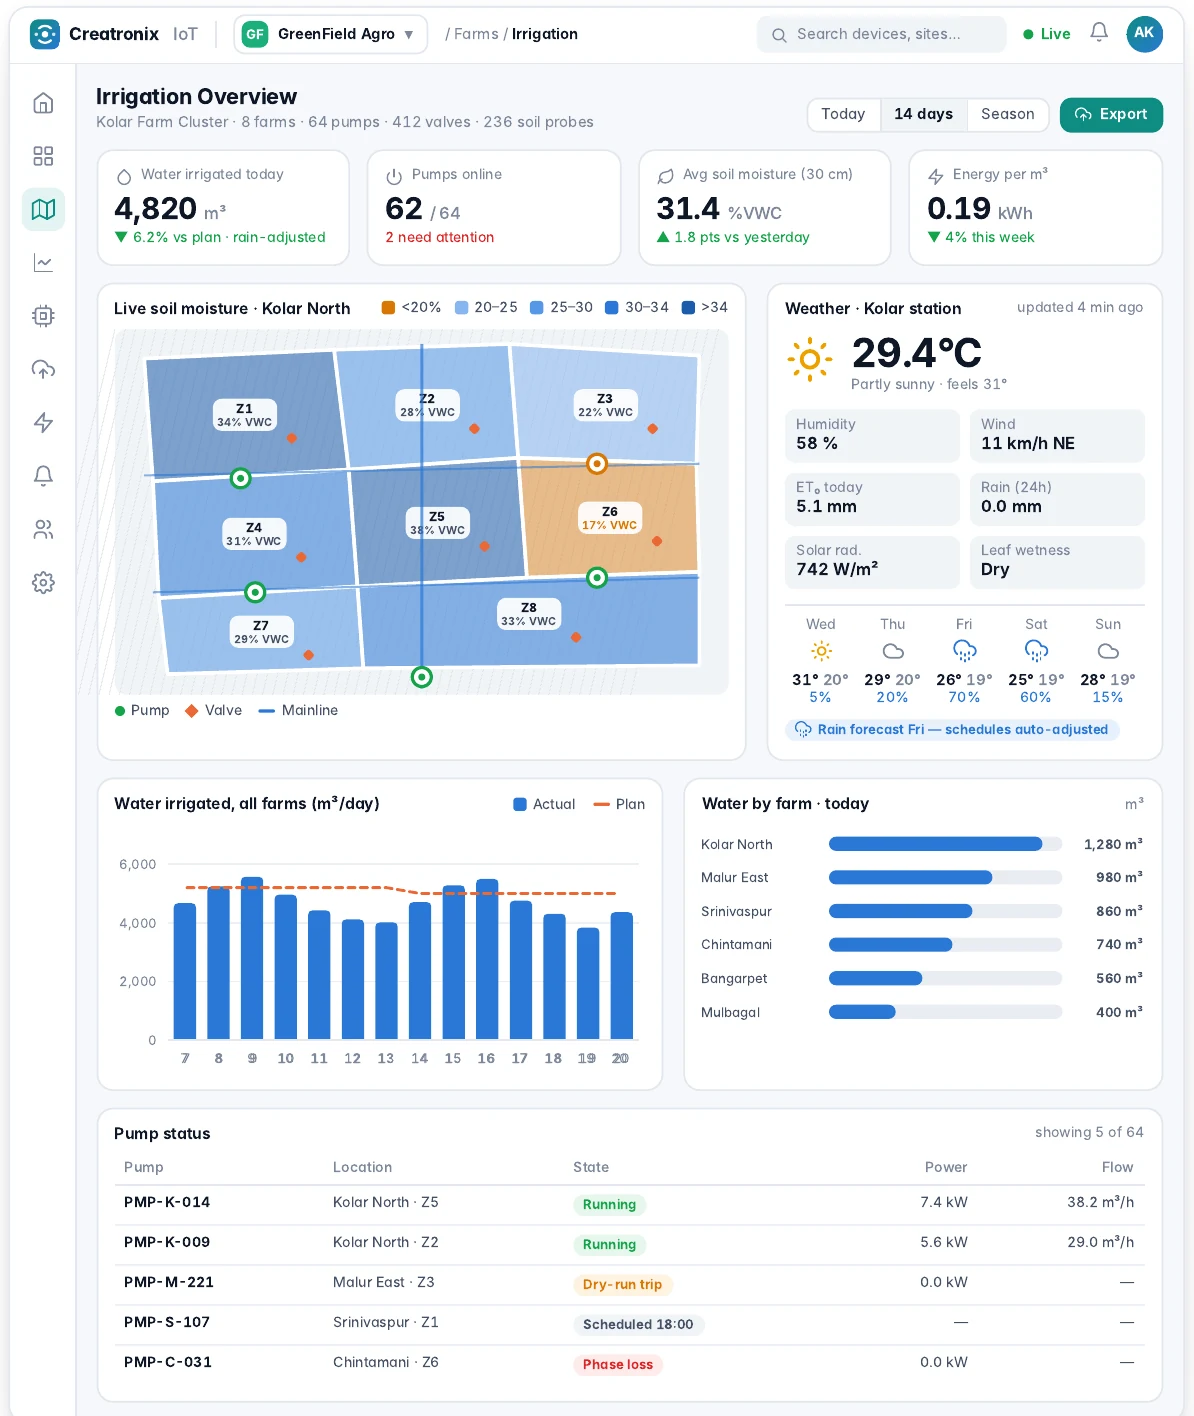Viewport: 1194px width, 1416px height.
Task: Click Wednesday's sunny forecast icon
Action: tap(821, 651)
